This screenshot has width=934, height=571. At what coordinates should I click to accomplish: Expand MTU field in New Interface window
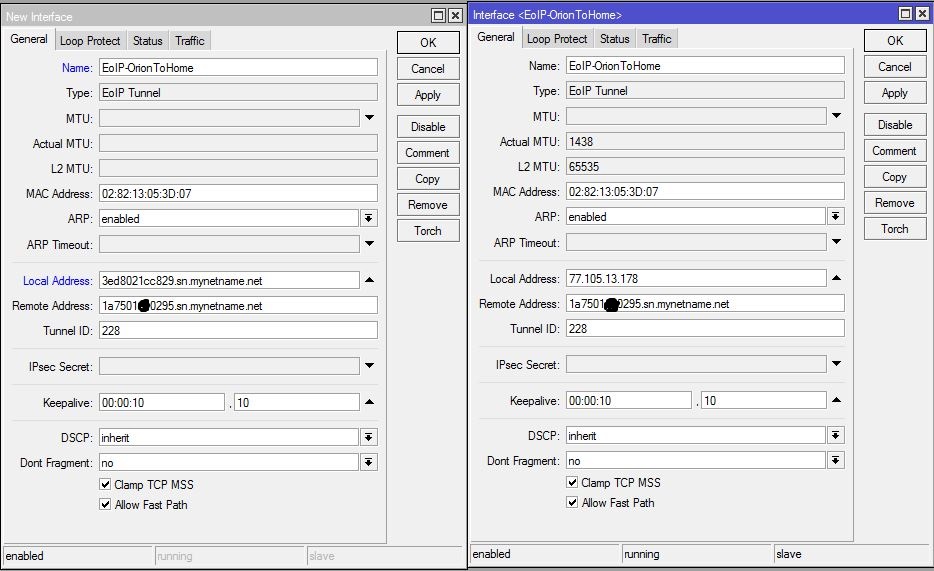pyautogui.click(x=369, y=118)
